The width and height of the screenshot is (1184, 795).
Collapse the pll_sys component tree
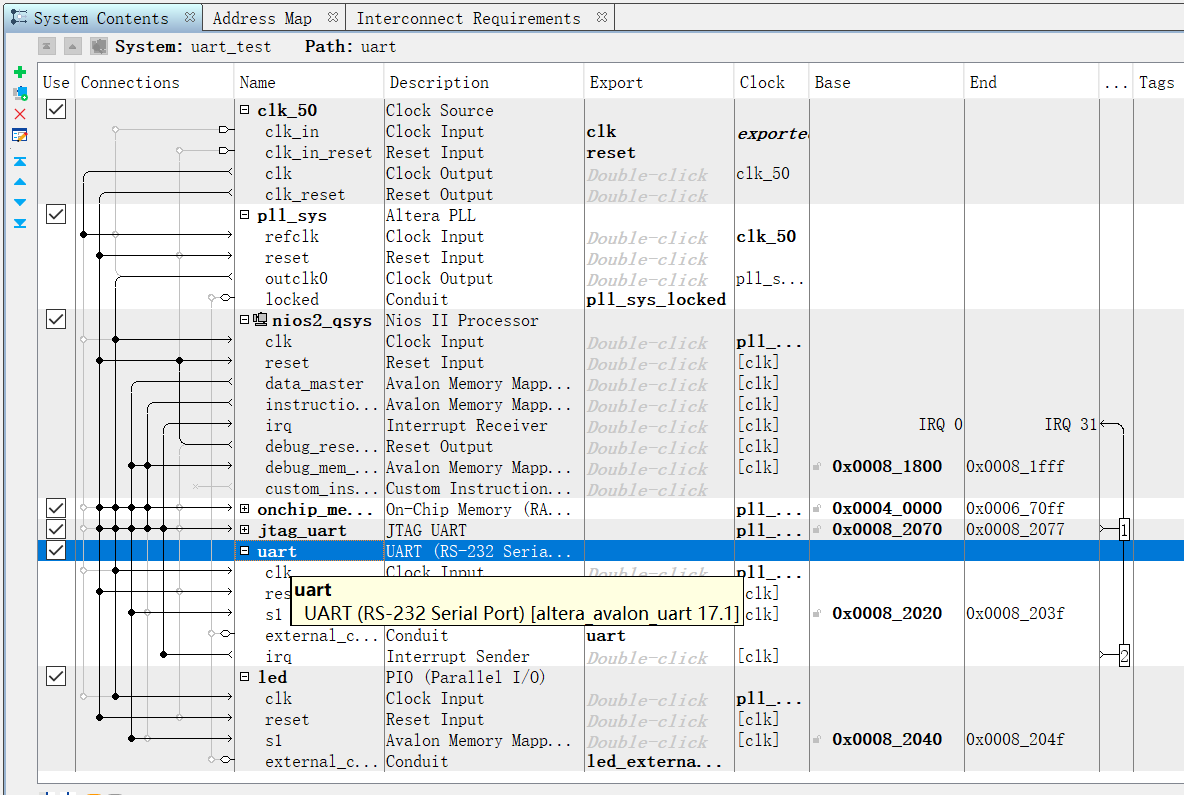(x=245, y=214)
